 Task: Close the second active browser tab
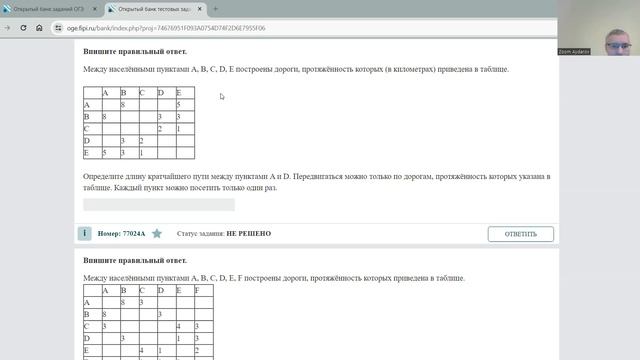click(x=200, y=9)
